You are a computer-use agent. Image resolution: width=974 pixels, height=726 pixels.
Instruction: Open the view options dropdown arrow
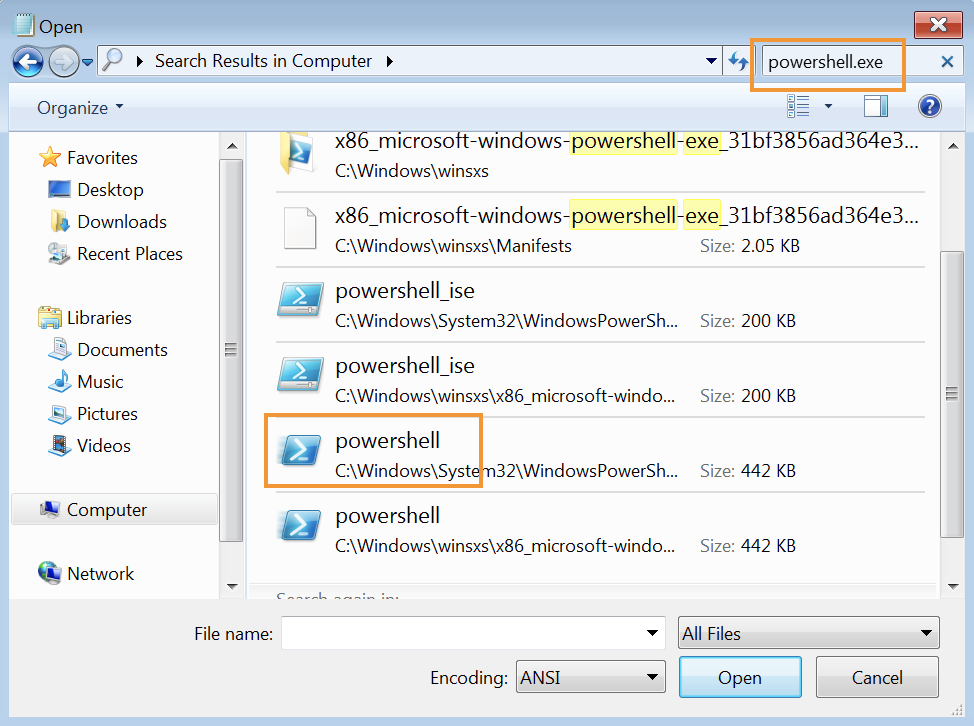(828, 106)
